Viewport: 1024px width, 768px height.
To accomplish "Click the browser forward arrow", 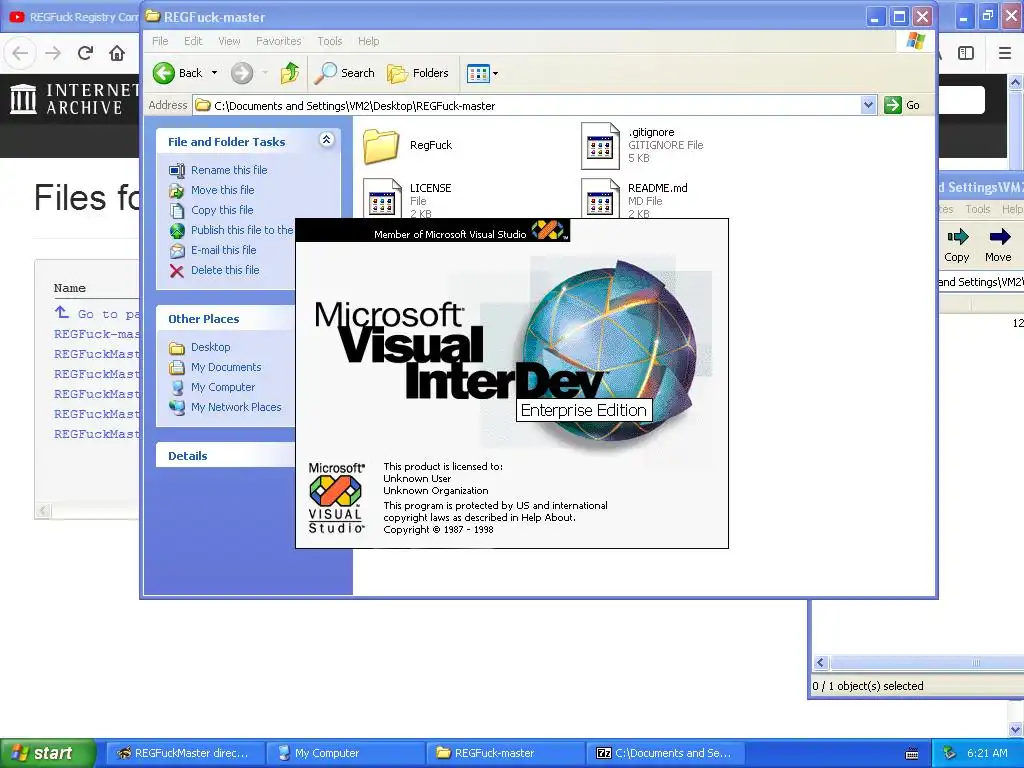I will click(x=53, y=53).
